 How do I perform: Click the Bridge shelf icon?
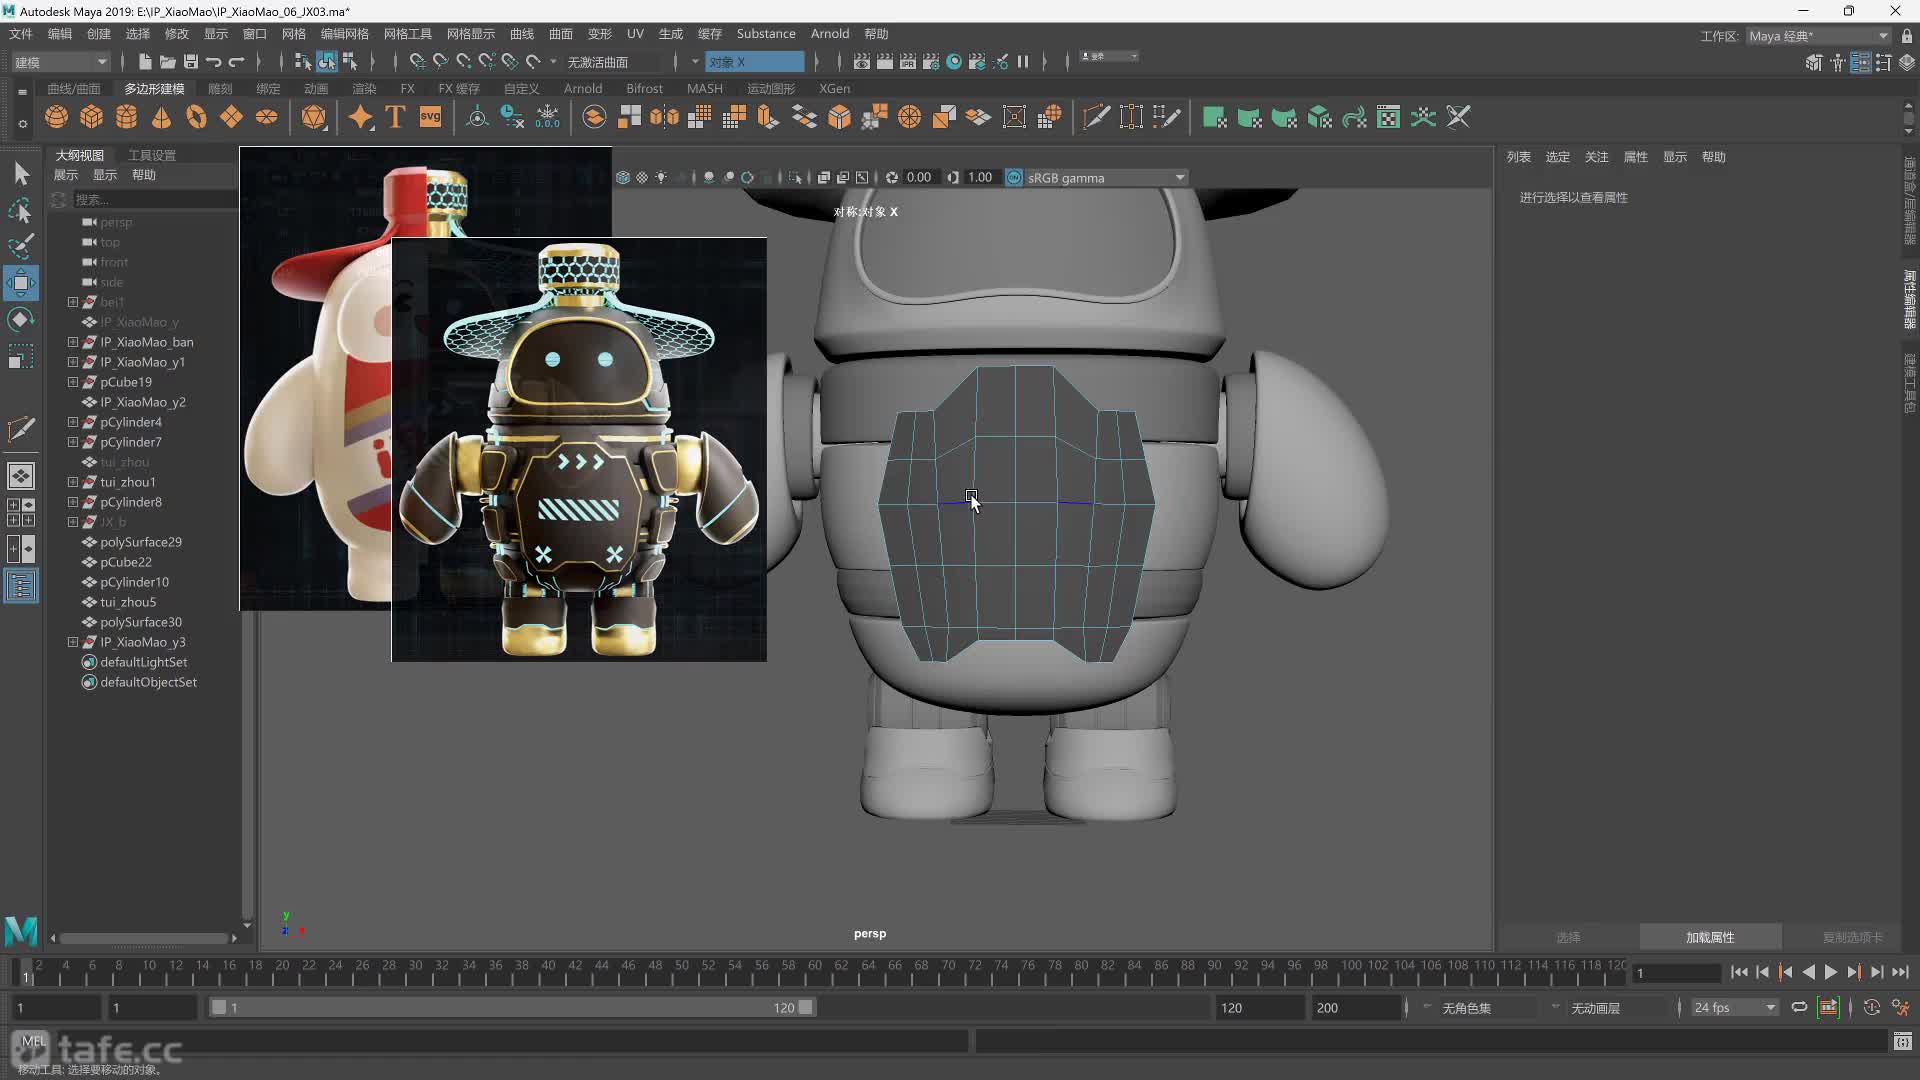click(804, 117)
